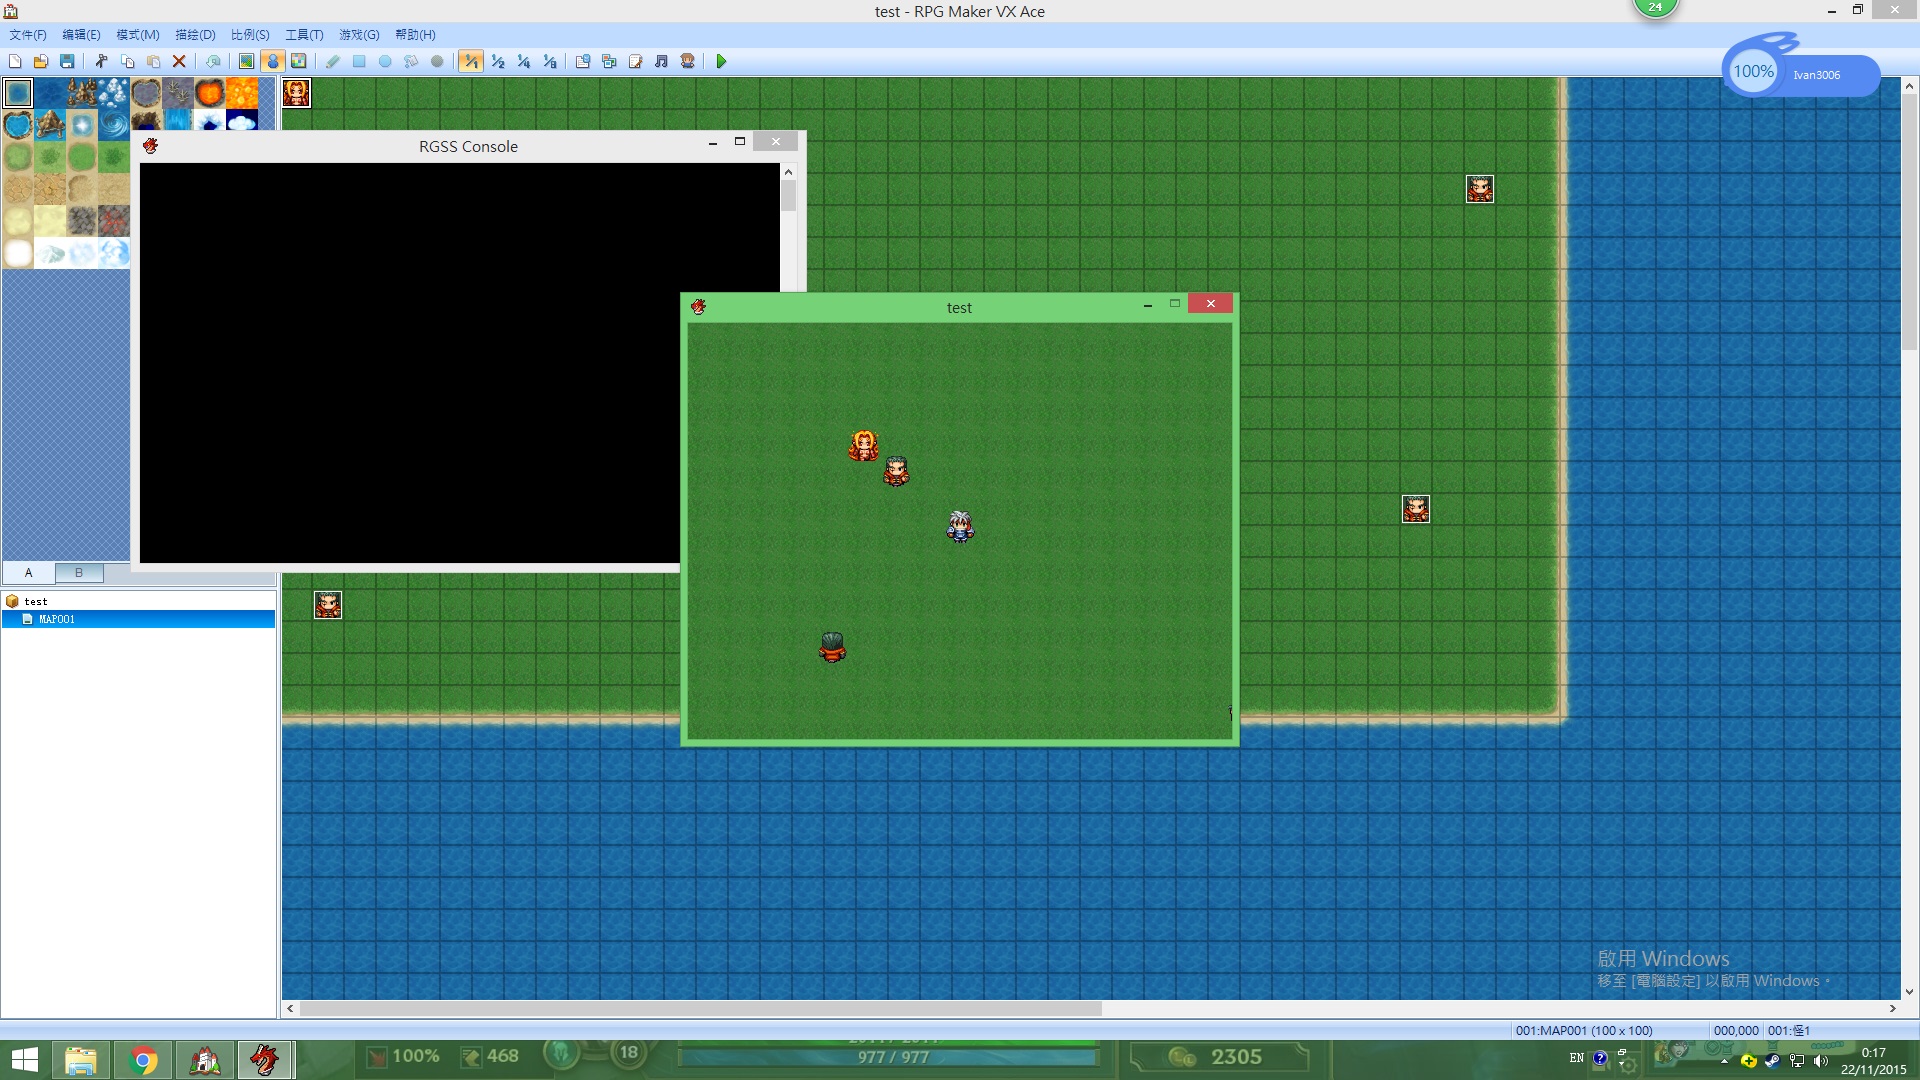Viewport: 1920px width, 1080px height.
Task: Select the Flood Fill tool
Action: 411,62
